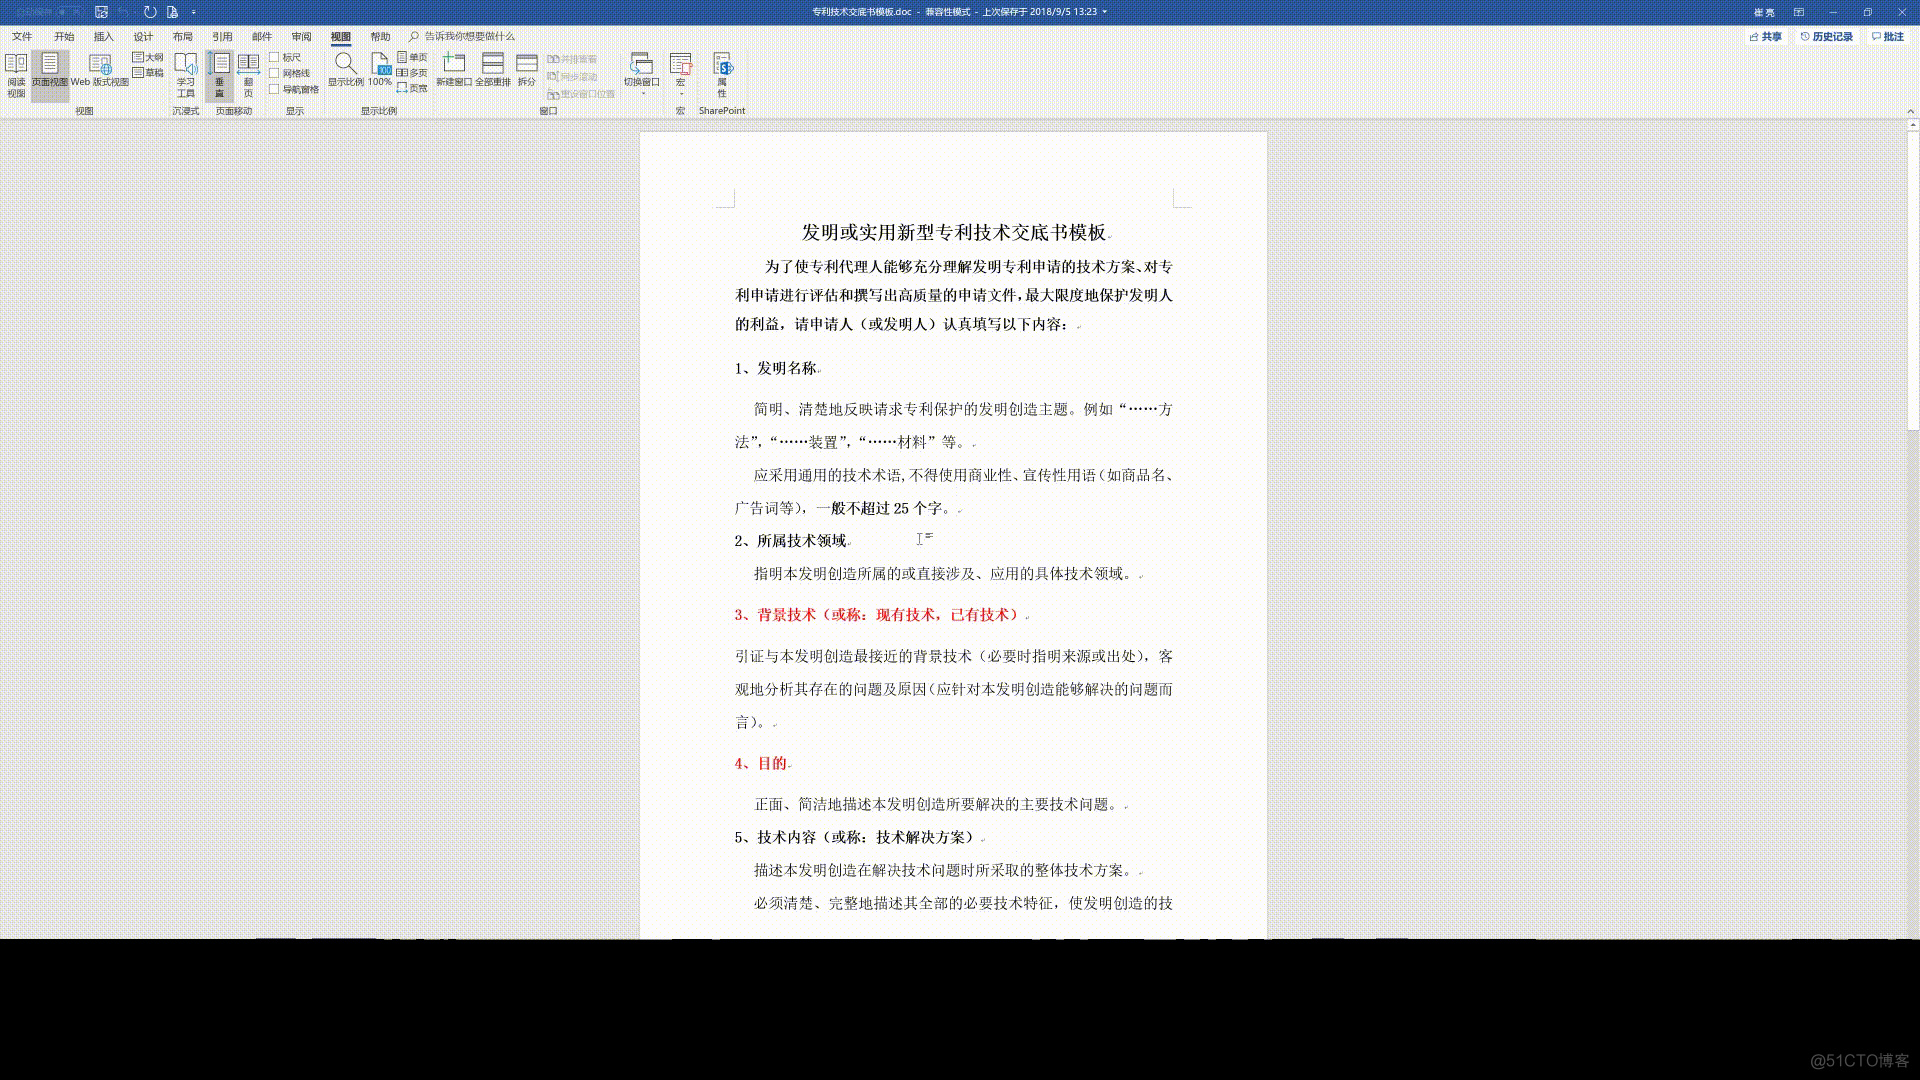Click the Share button (共享)
The image size is (1920, 1080).
pos(1766,36)
